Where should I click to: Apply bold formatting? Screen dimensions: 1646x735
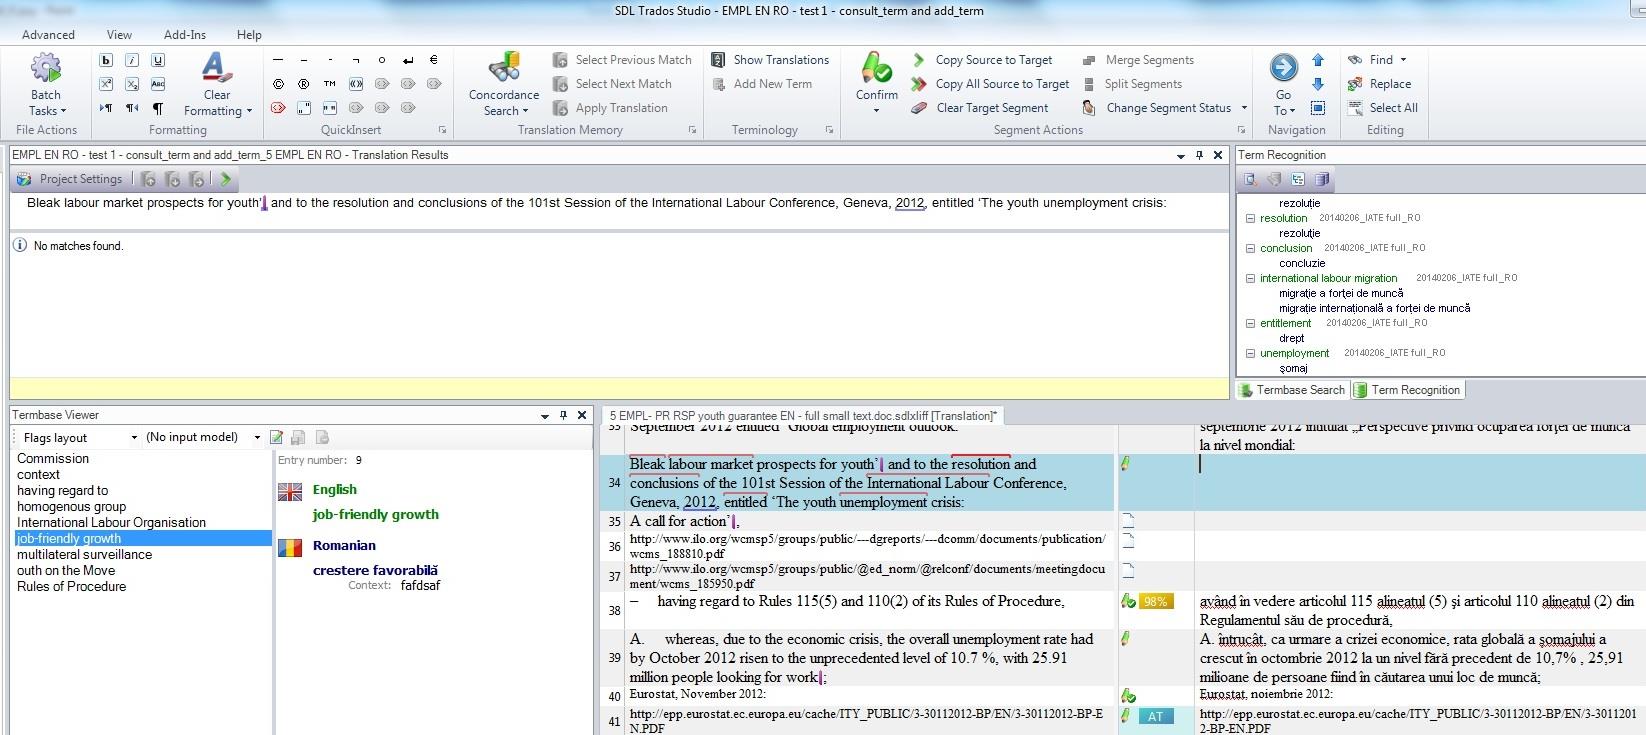(106, 60)
